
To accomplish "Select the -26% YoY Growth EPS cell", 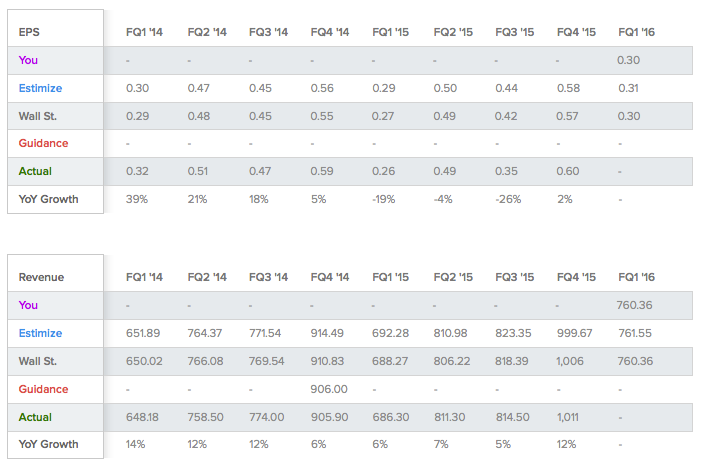I will 508,199.
